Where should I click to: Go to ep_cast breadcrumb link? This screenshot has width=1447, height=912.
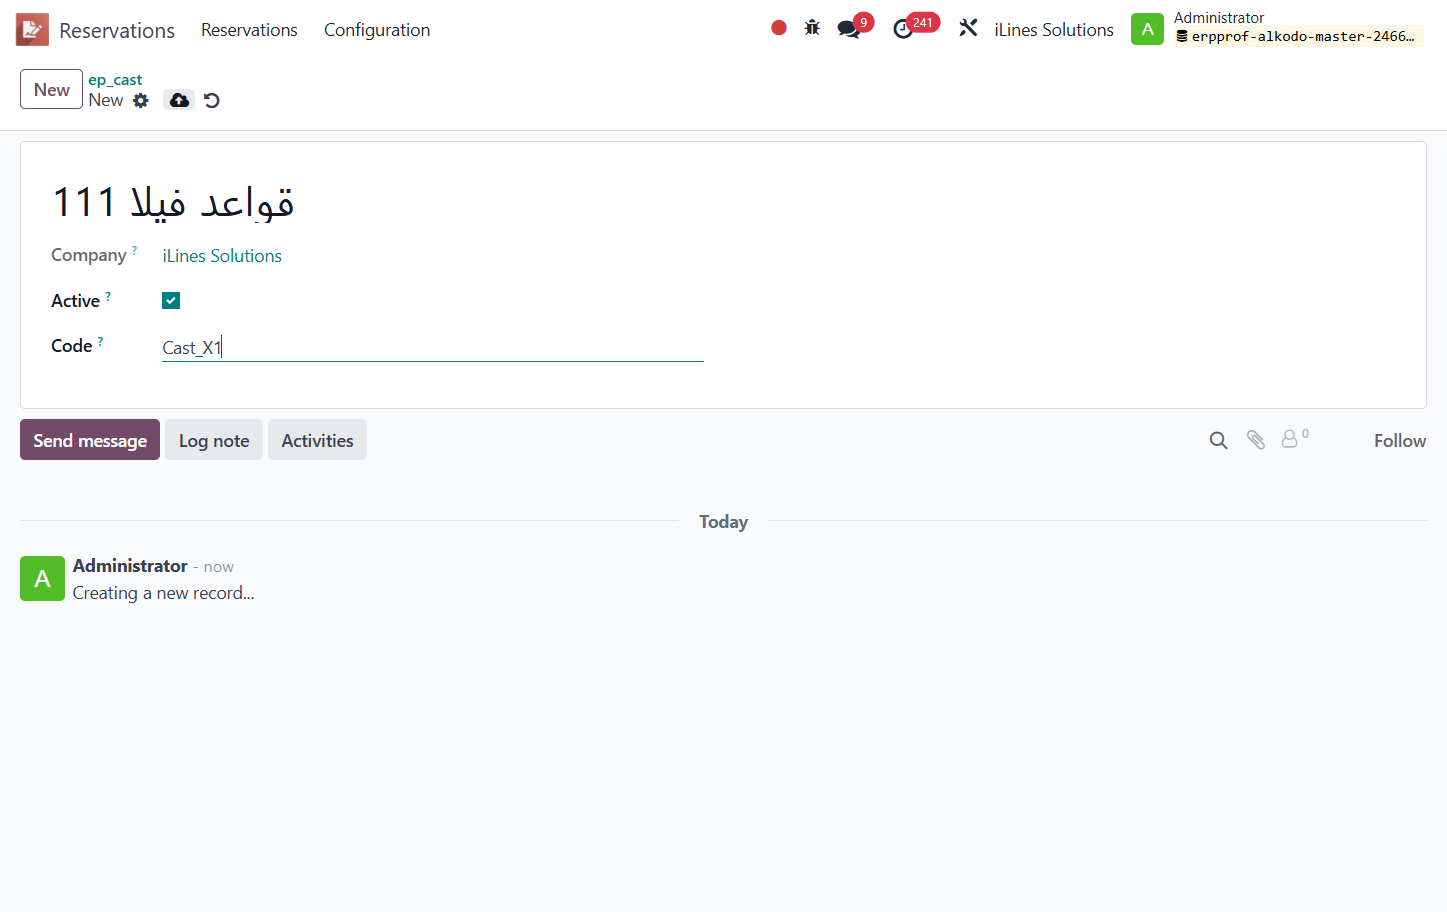[x=115, y=80]
